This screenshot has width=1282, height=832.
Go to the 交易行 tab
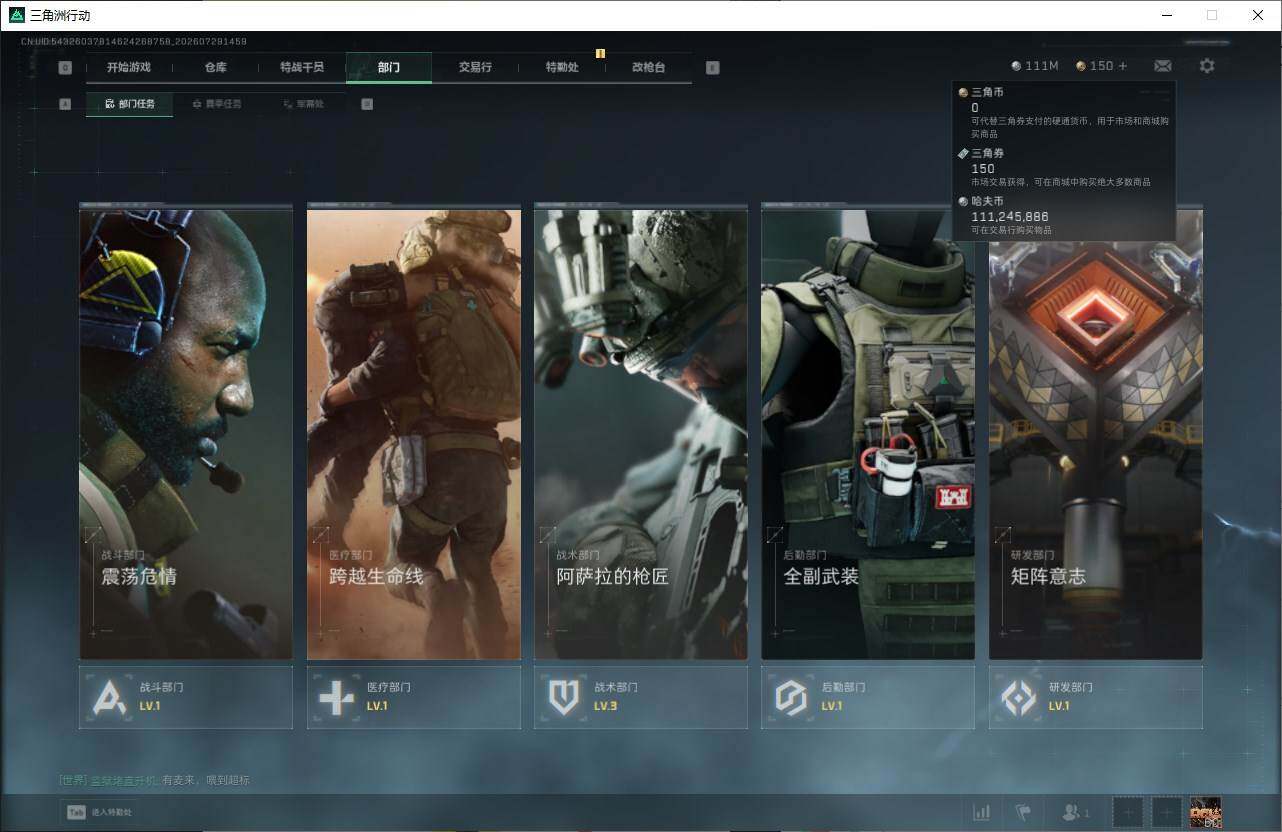tap(475, 67)
